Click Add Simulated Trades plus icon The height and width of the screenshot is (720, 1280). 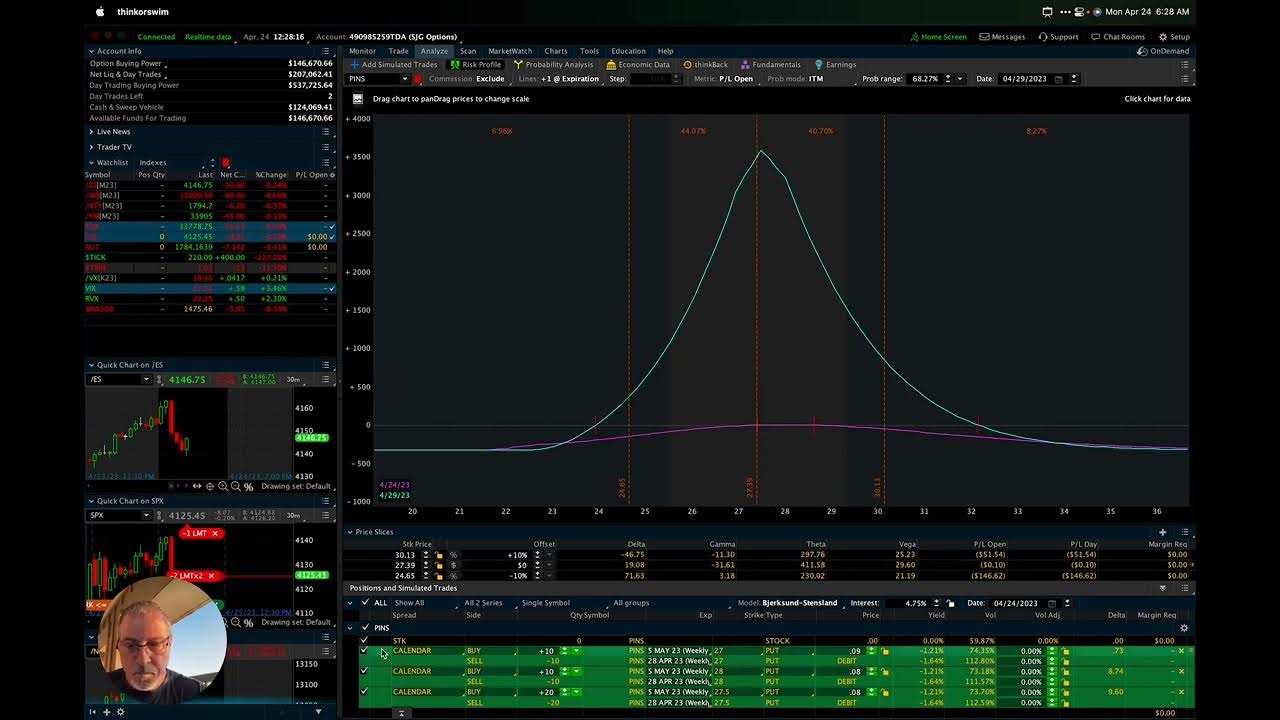click(x=354, y=65)
